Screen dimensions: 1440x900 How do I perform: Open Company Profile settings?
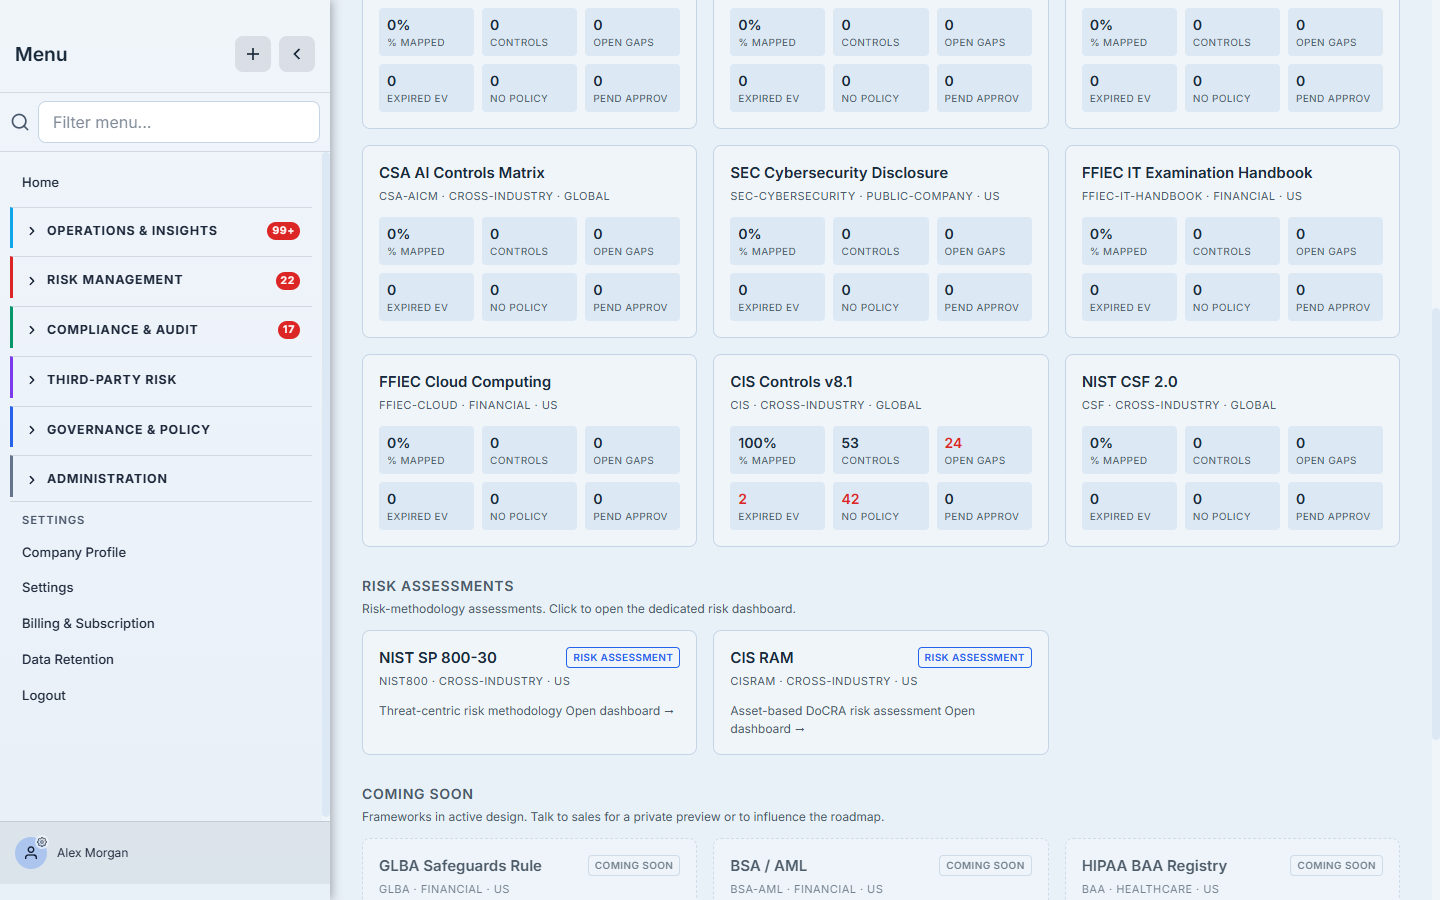pyautogui.click(x=74, y=552)
